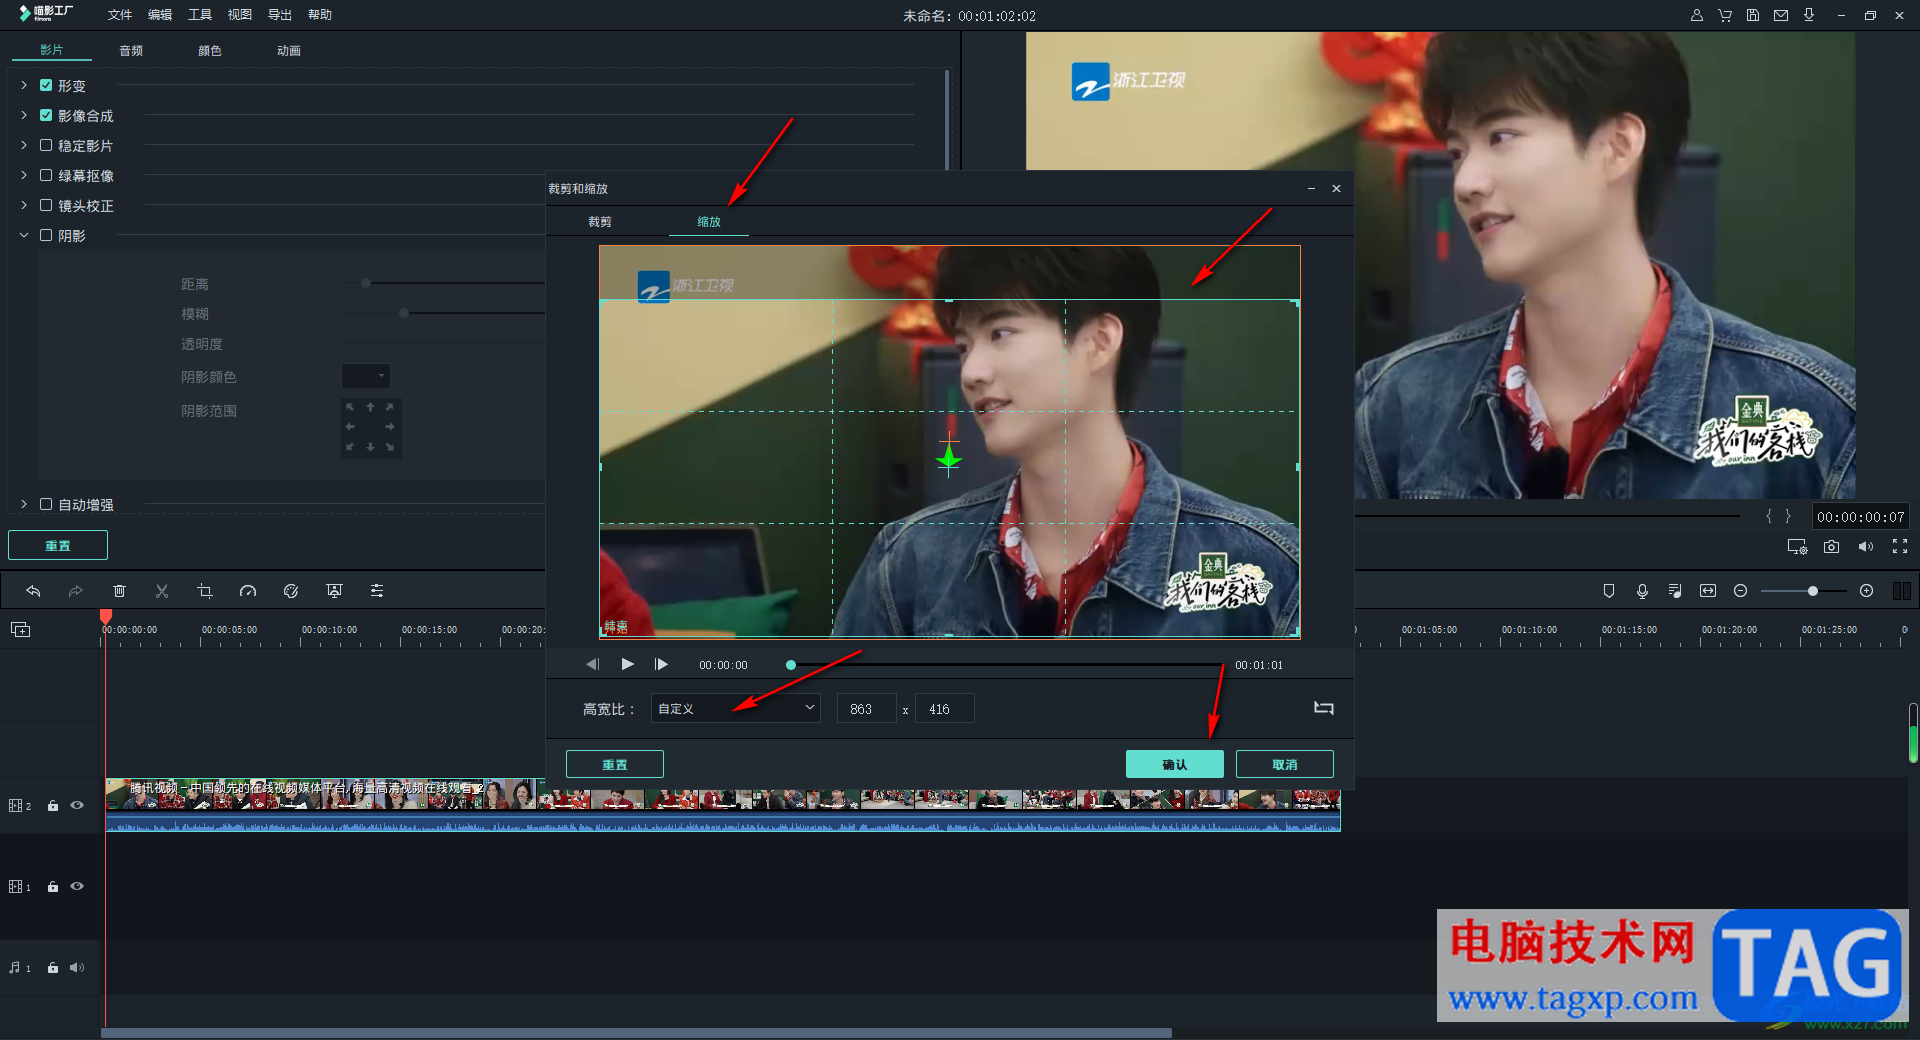Click the timeline zoom out minus icon
The image size is (1920, 1040).
(1740, 591)
